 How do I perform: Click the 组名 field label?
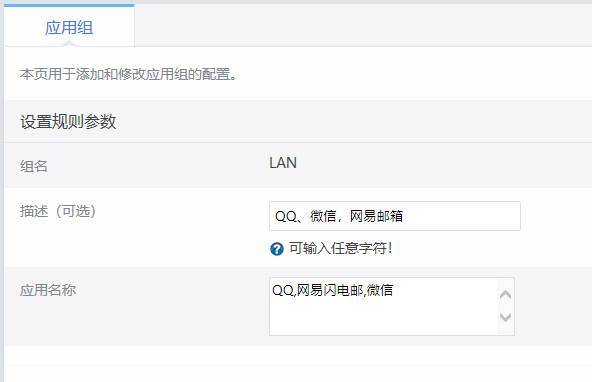coord(34,166)
